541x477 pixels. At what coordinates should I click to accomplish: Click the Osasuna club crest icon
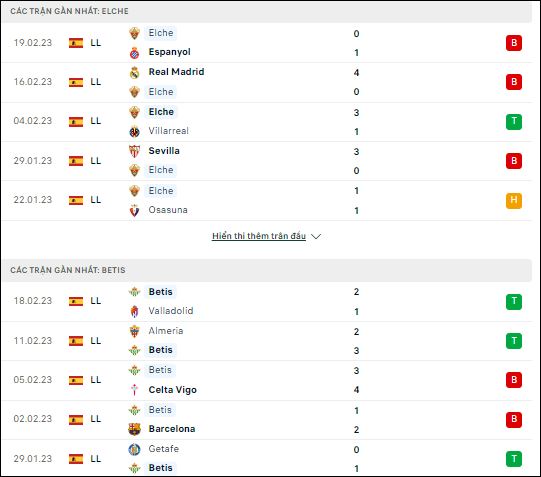pyautogui.click(x=134, y=210)
